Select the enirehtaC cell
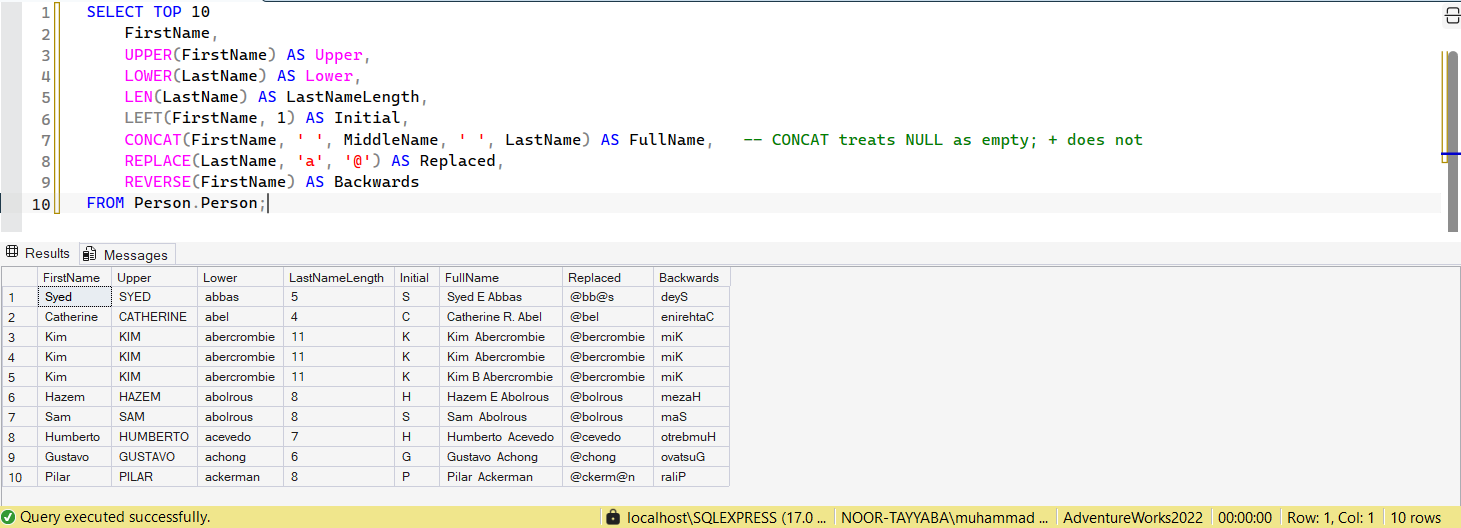 point(691,317)
